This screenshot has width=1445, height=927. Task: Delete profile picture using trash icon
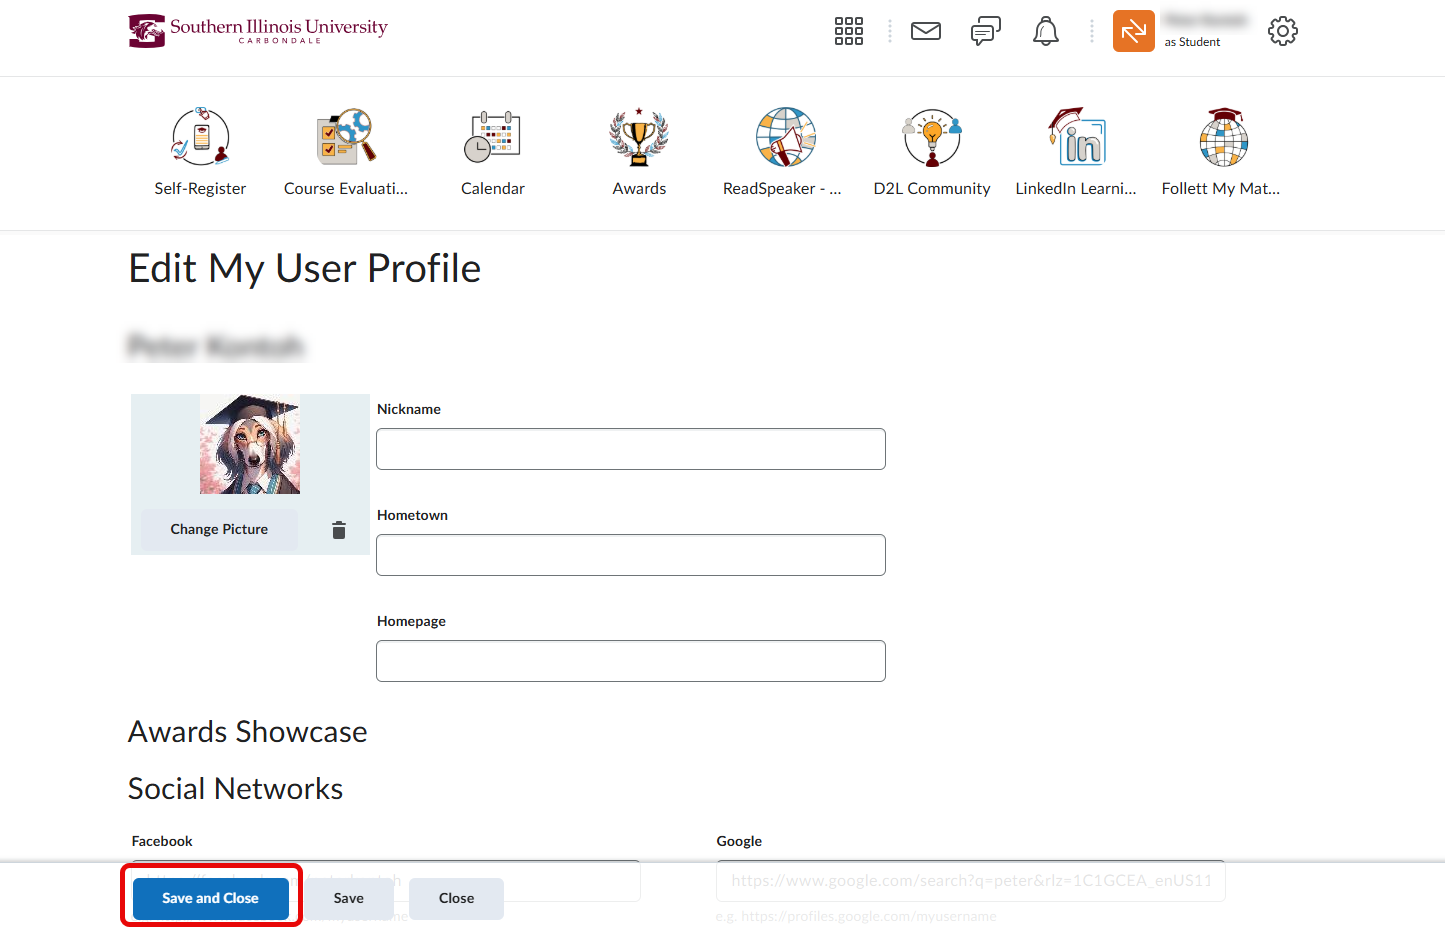339,530
